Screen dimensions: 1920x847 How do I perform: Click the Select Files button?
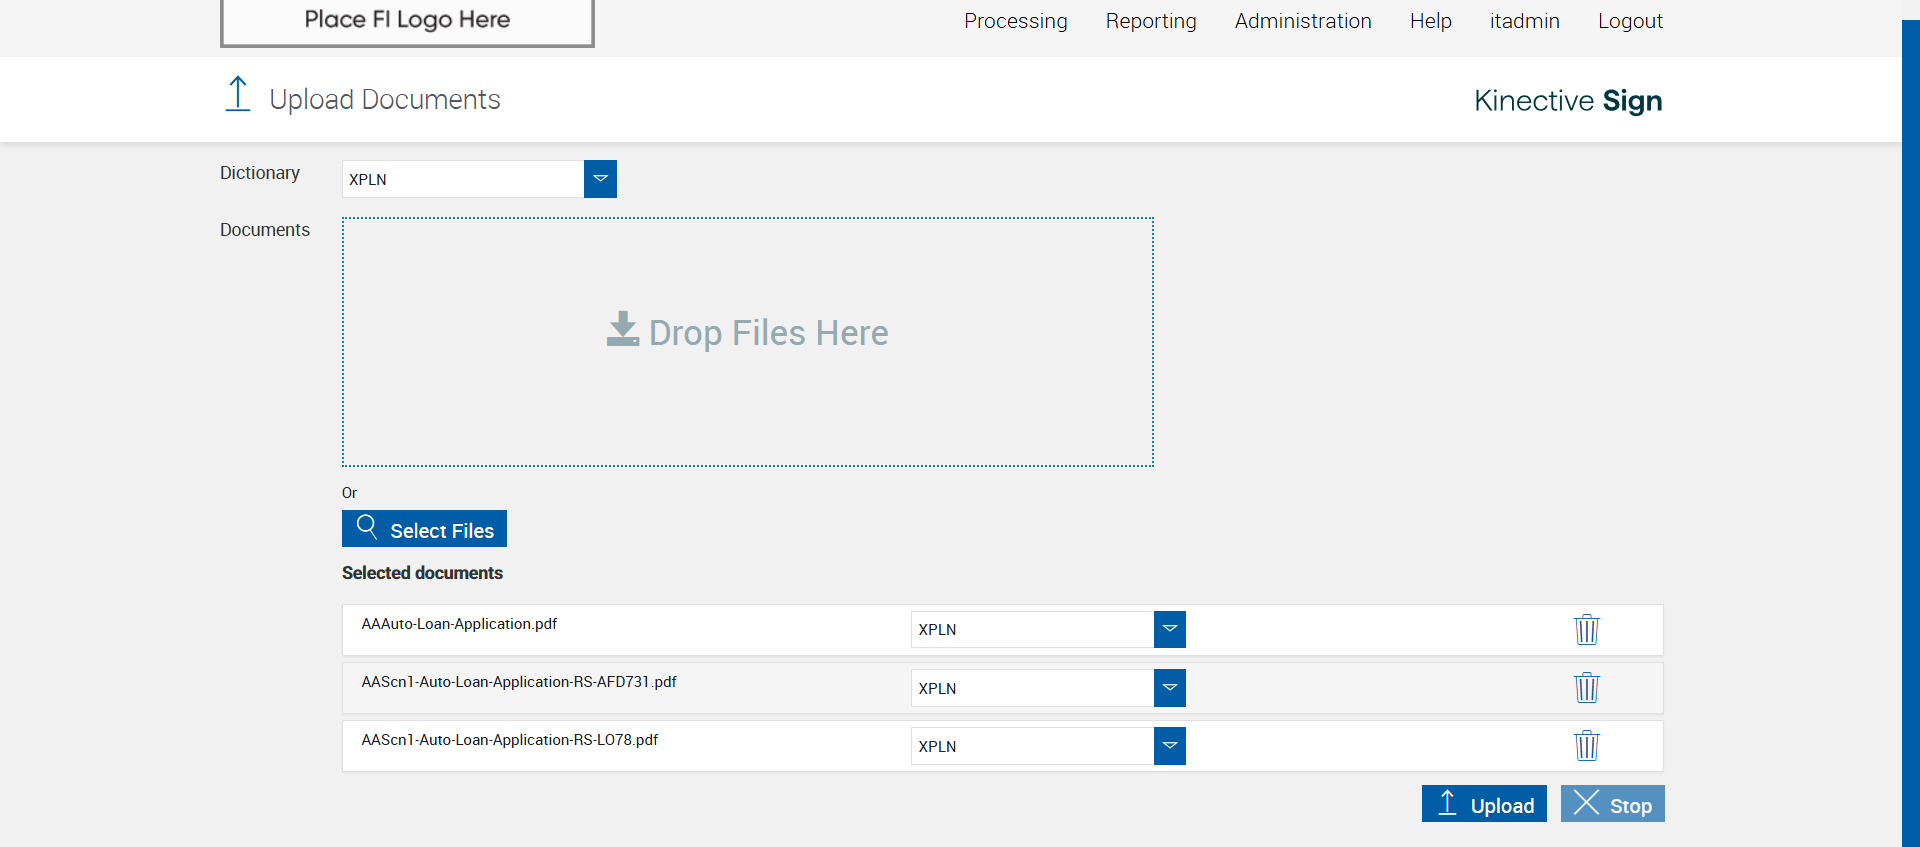click(x=424, y=529)
